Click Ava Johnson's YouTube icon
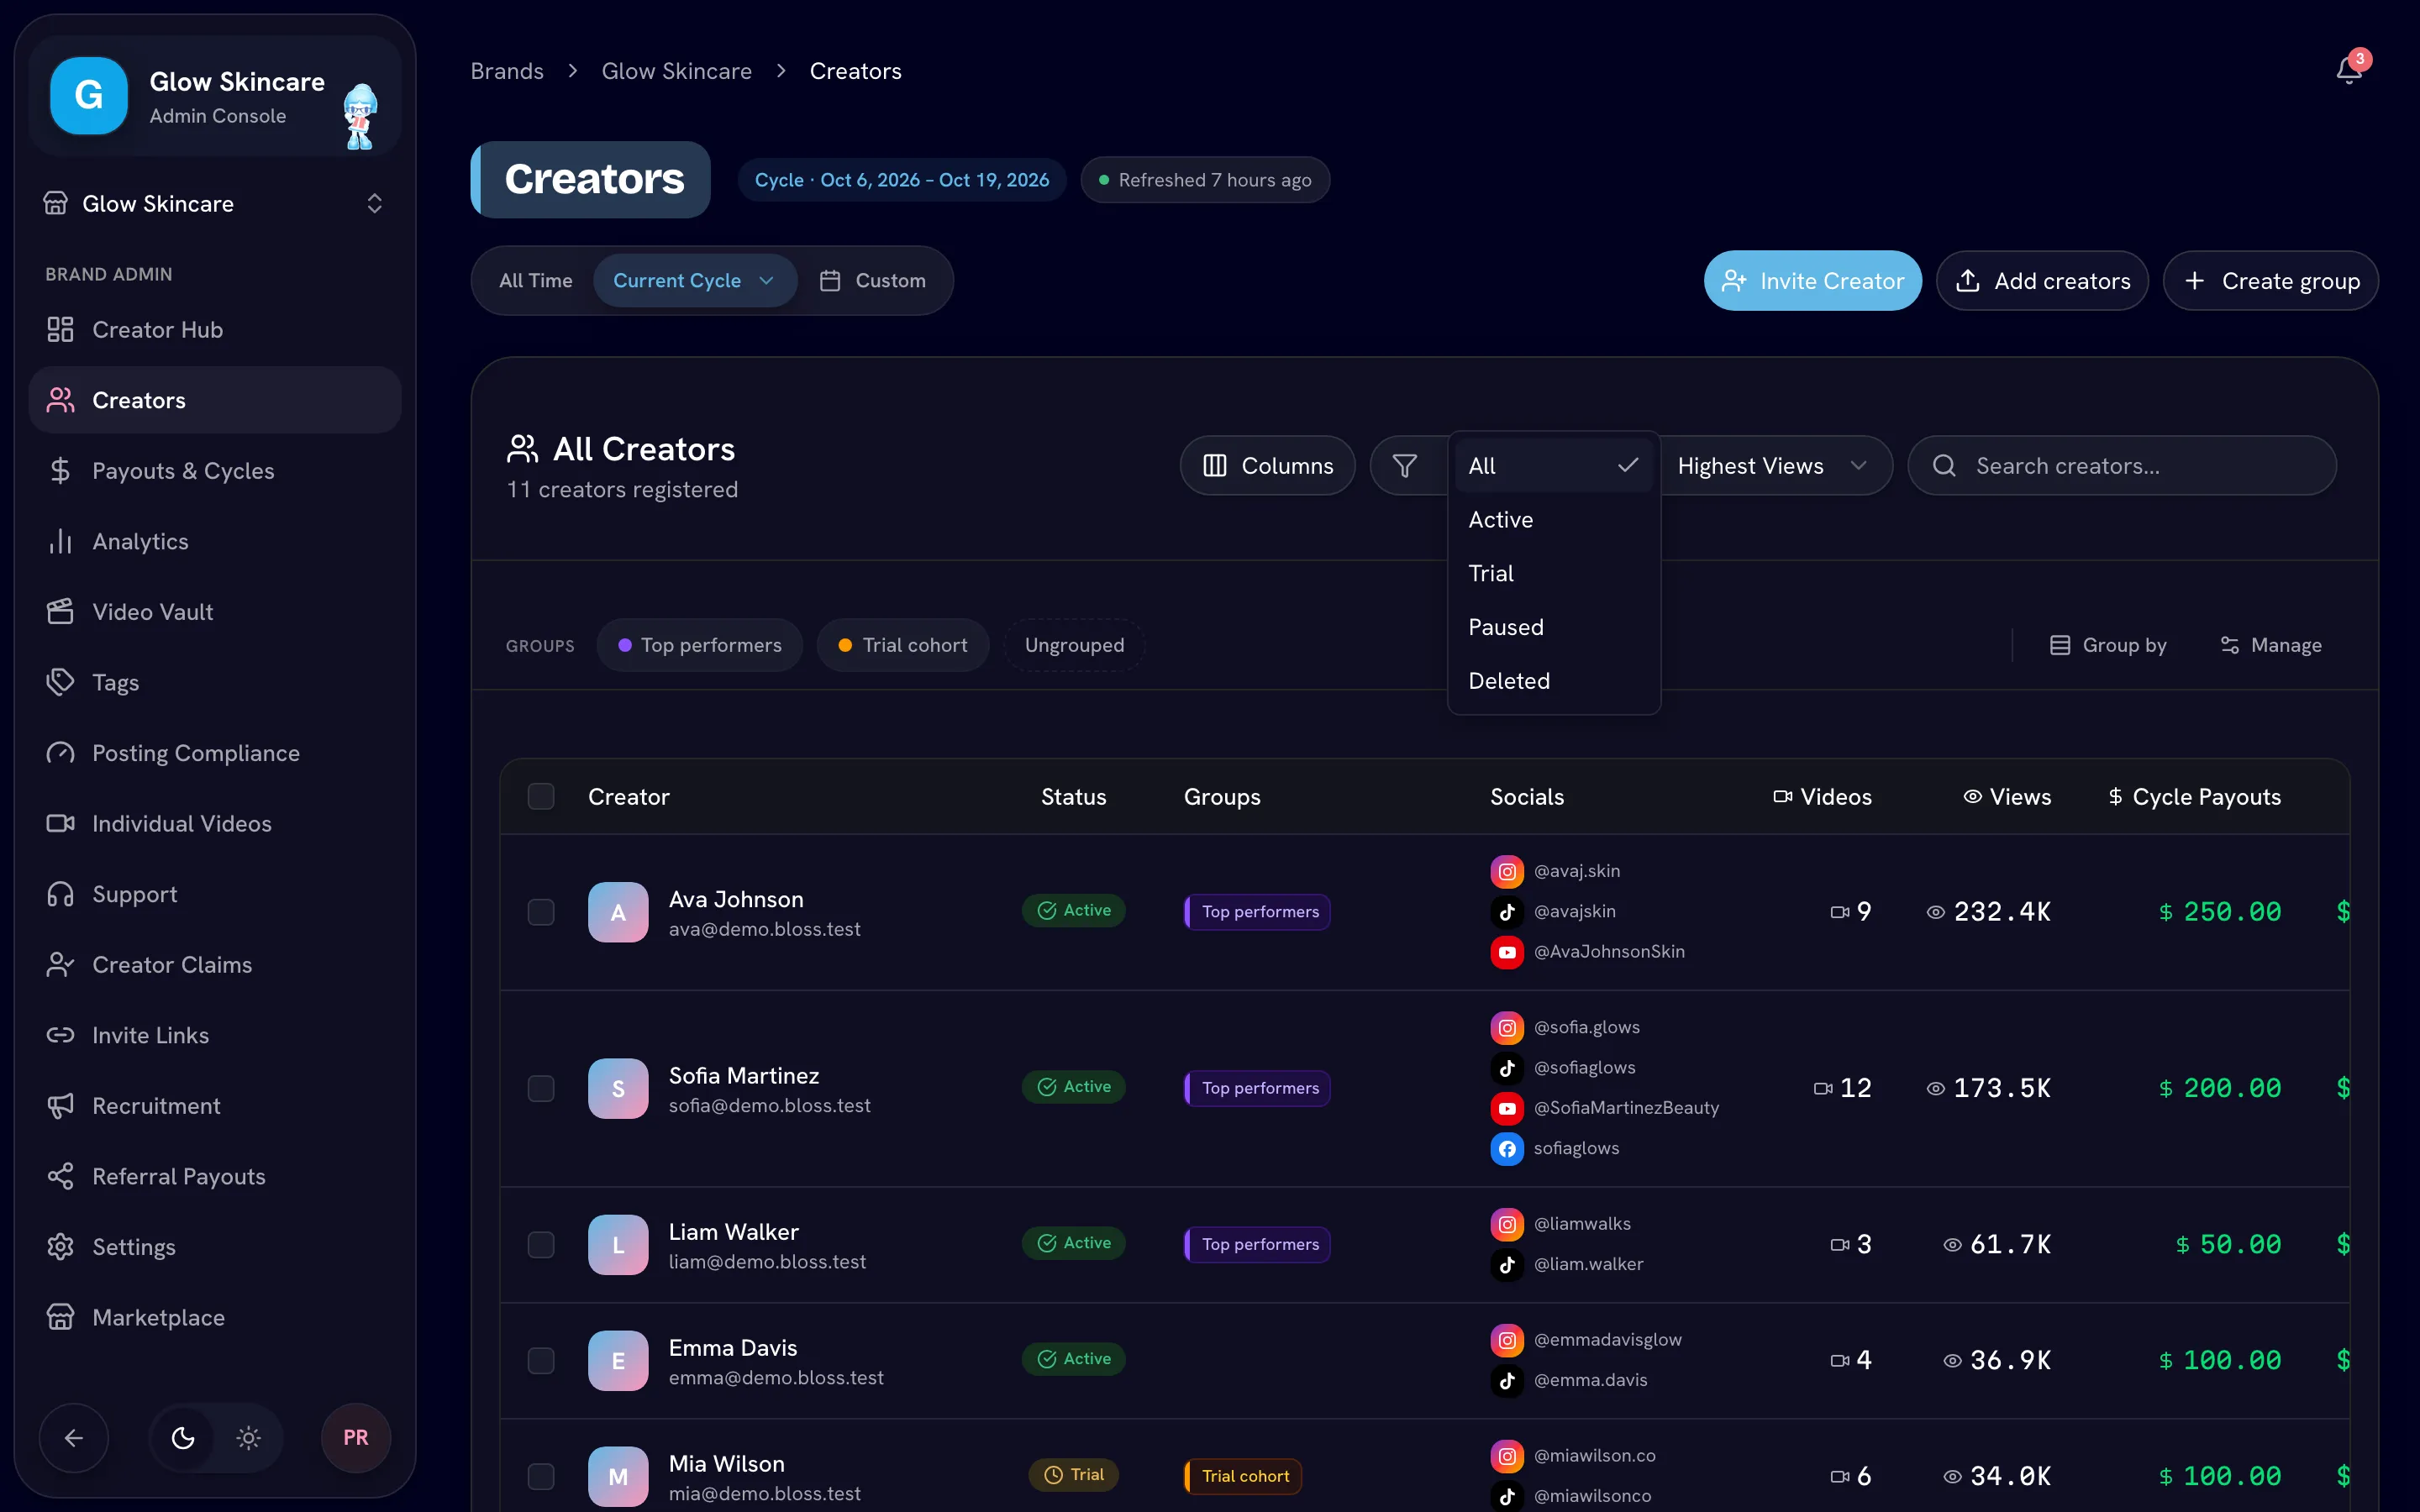 (x=1507, y=952)
